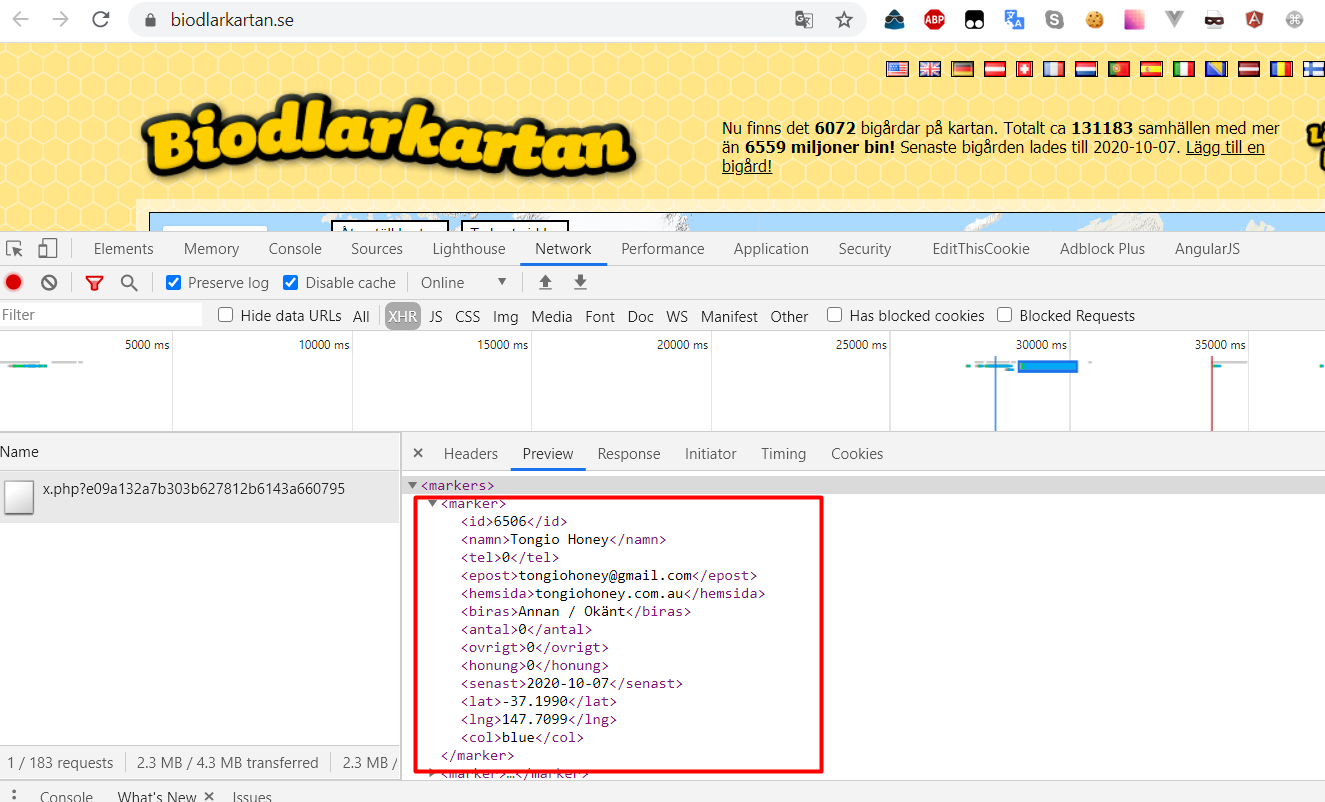Open the EditThisCookie cookie extension icon
Image resolution: width=1325 pixels, height=802 pixels.
tap(1095, 19)
